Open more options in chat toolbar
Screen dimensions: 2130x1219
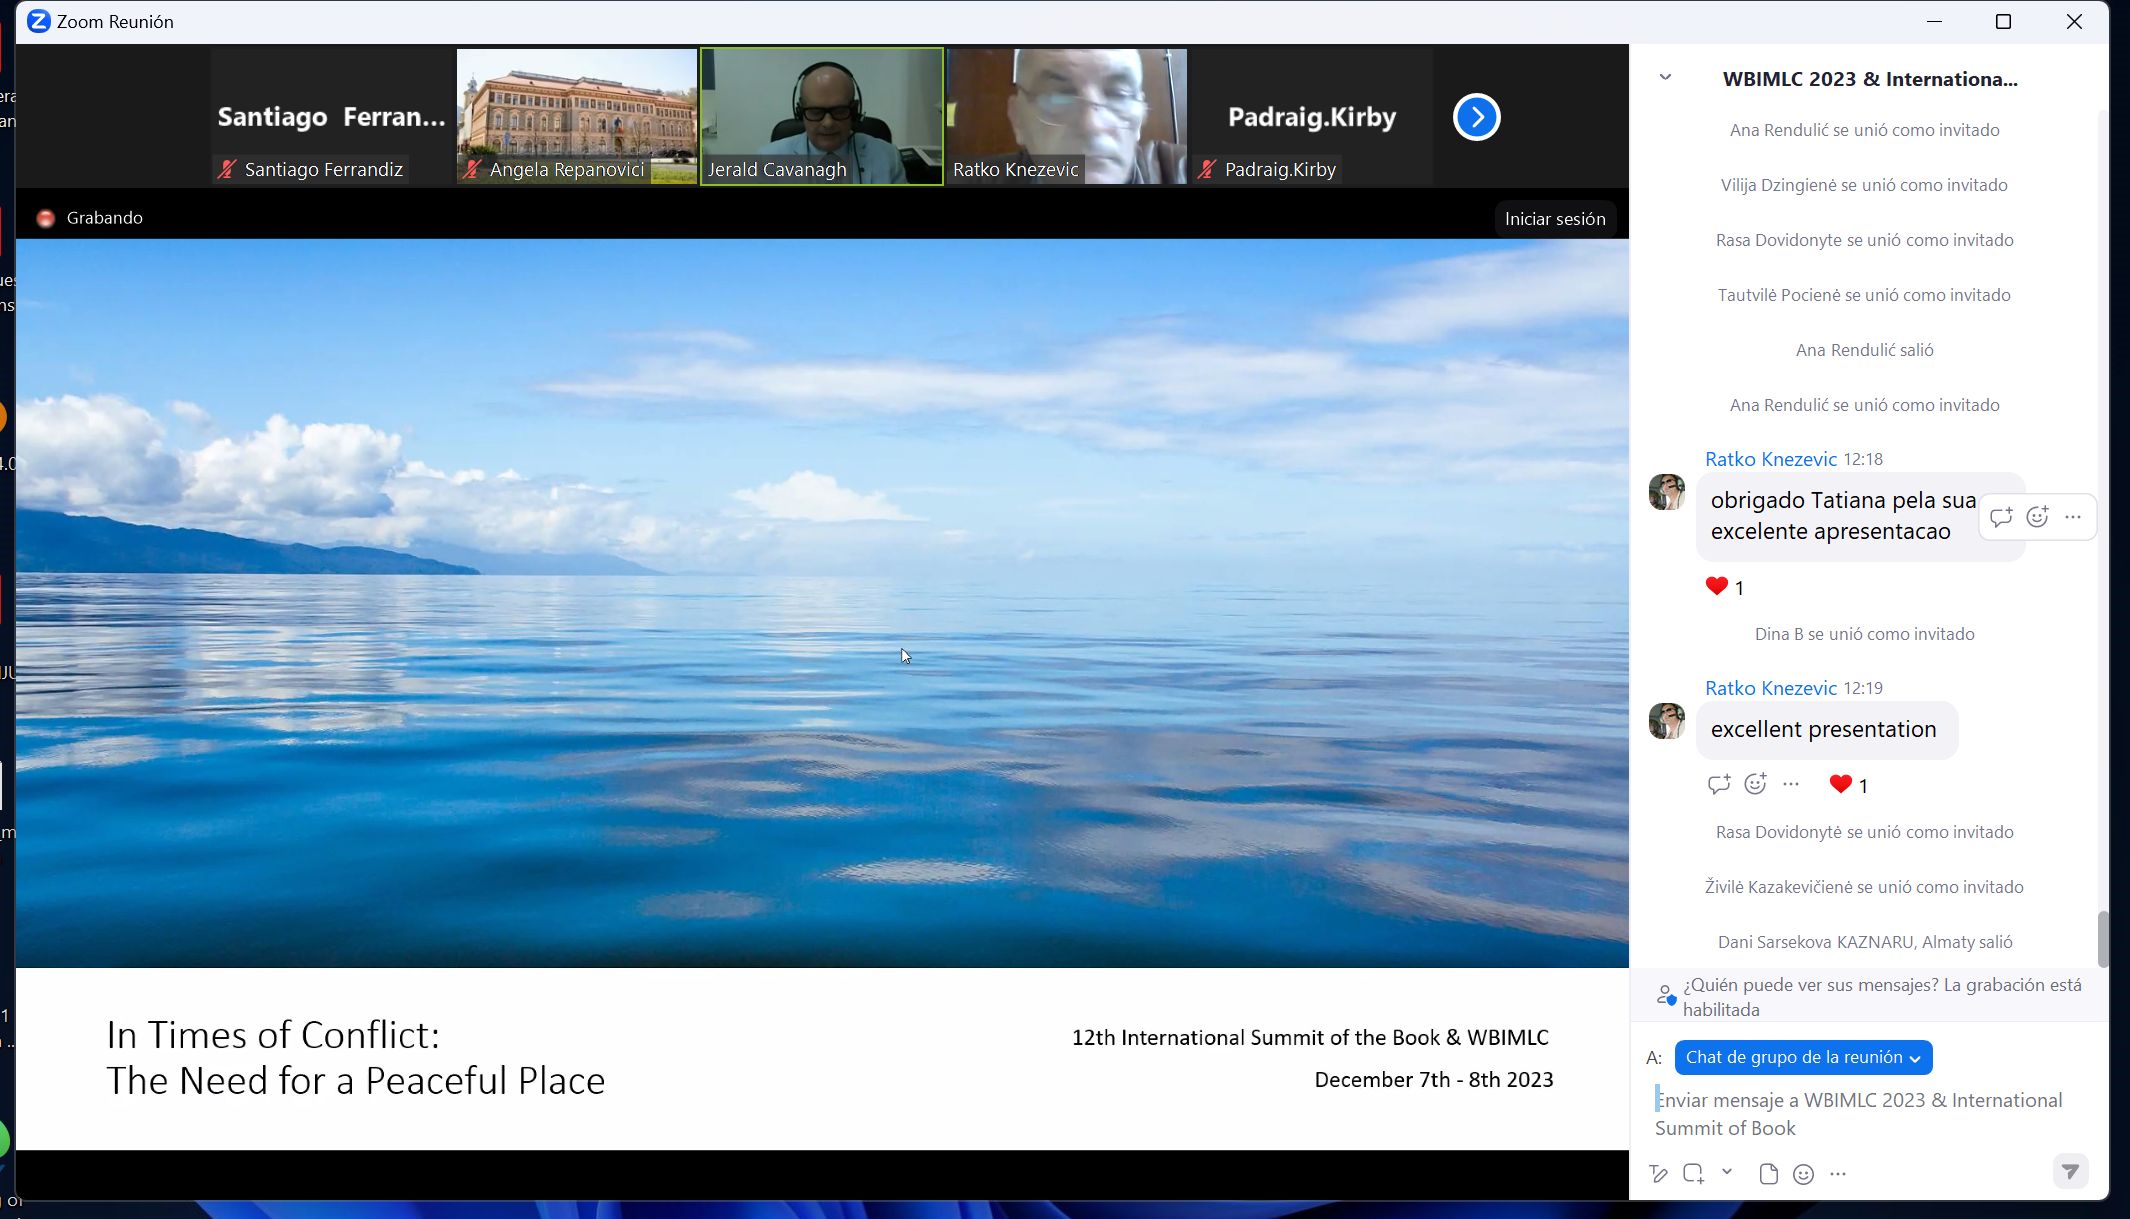pyautogui.click(x=1838, y=1174)
